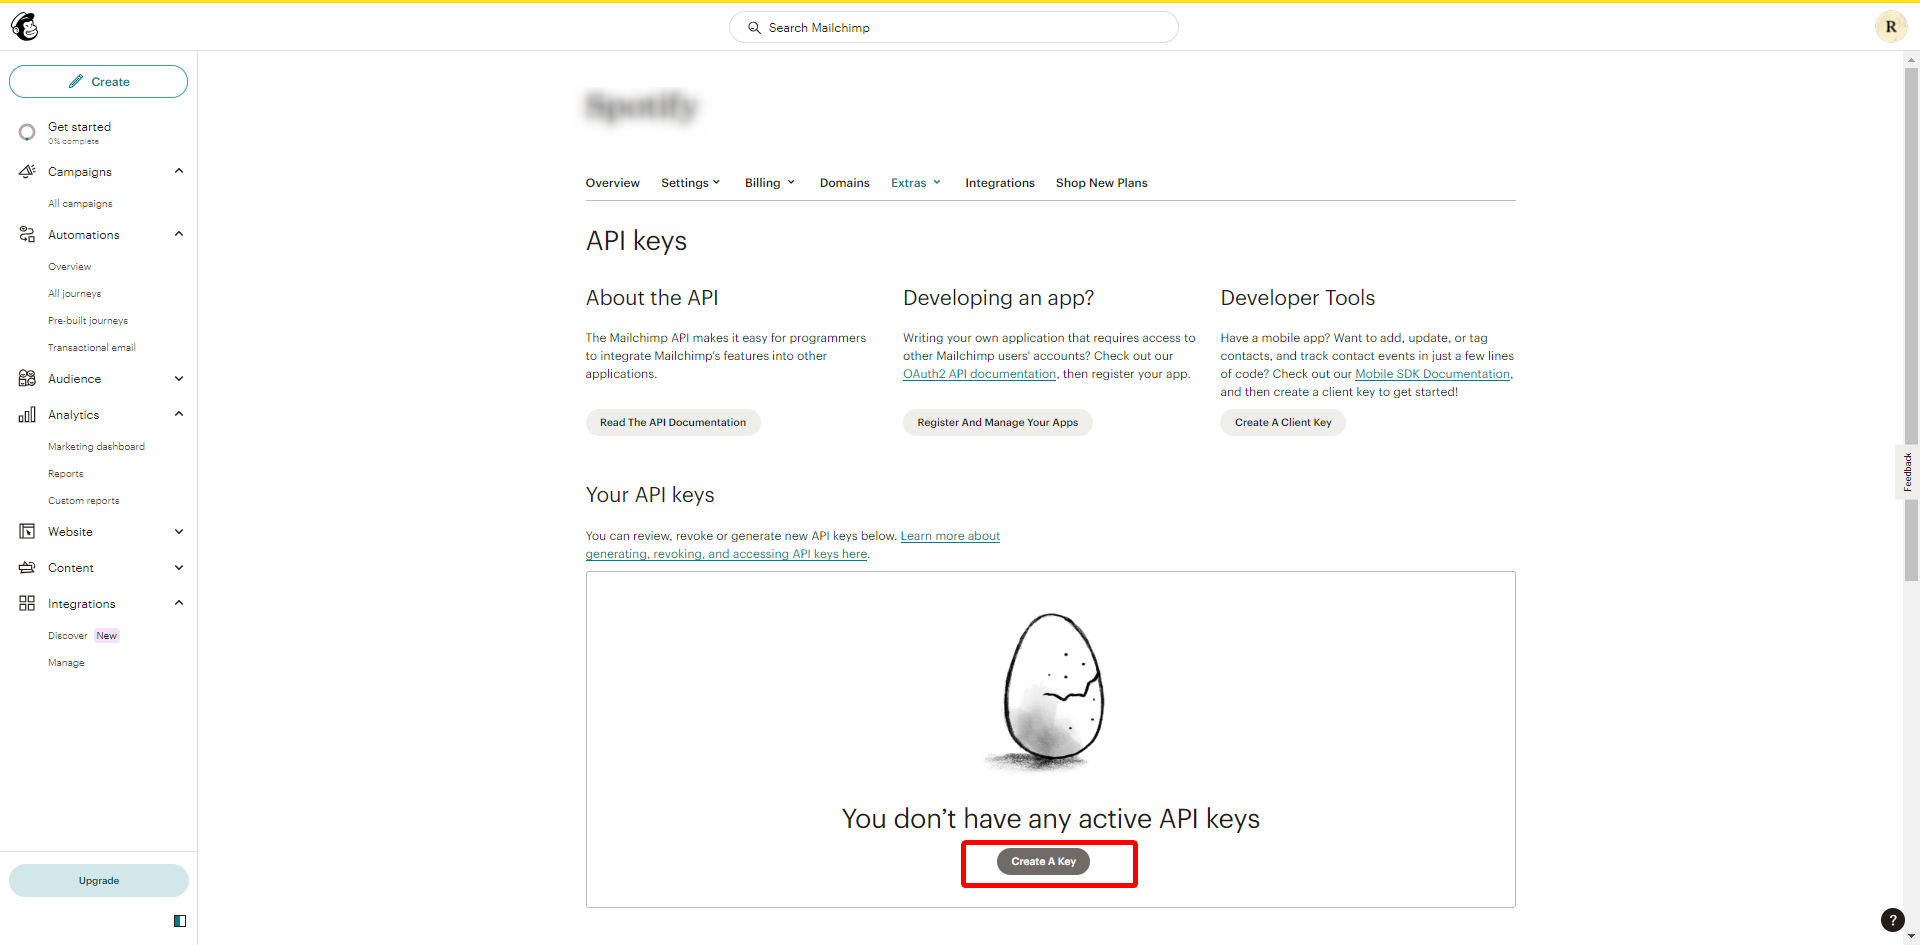Image resolution: width=1920 pixels, height=945 pixels.
Task: Open All campaigns in sidebar
Action: (80, 203)
